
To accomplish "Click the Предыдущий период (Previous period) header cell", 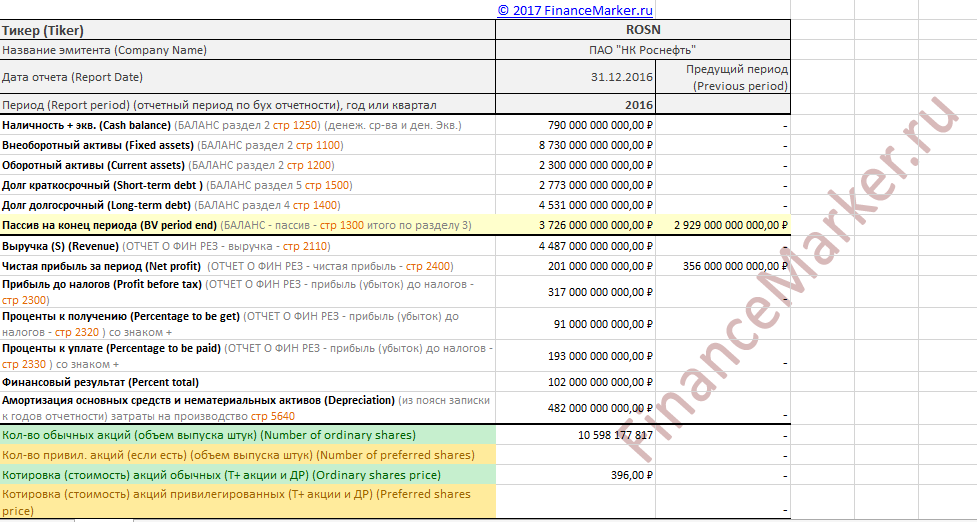I will [723, 77].
